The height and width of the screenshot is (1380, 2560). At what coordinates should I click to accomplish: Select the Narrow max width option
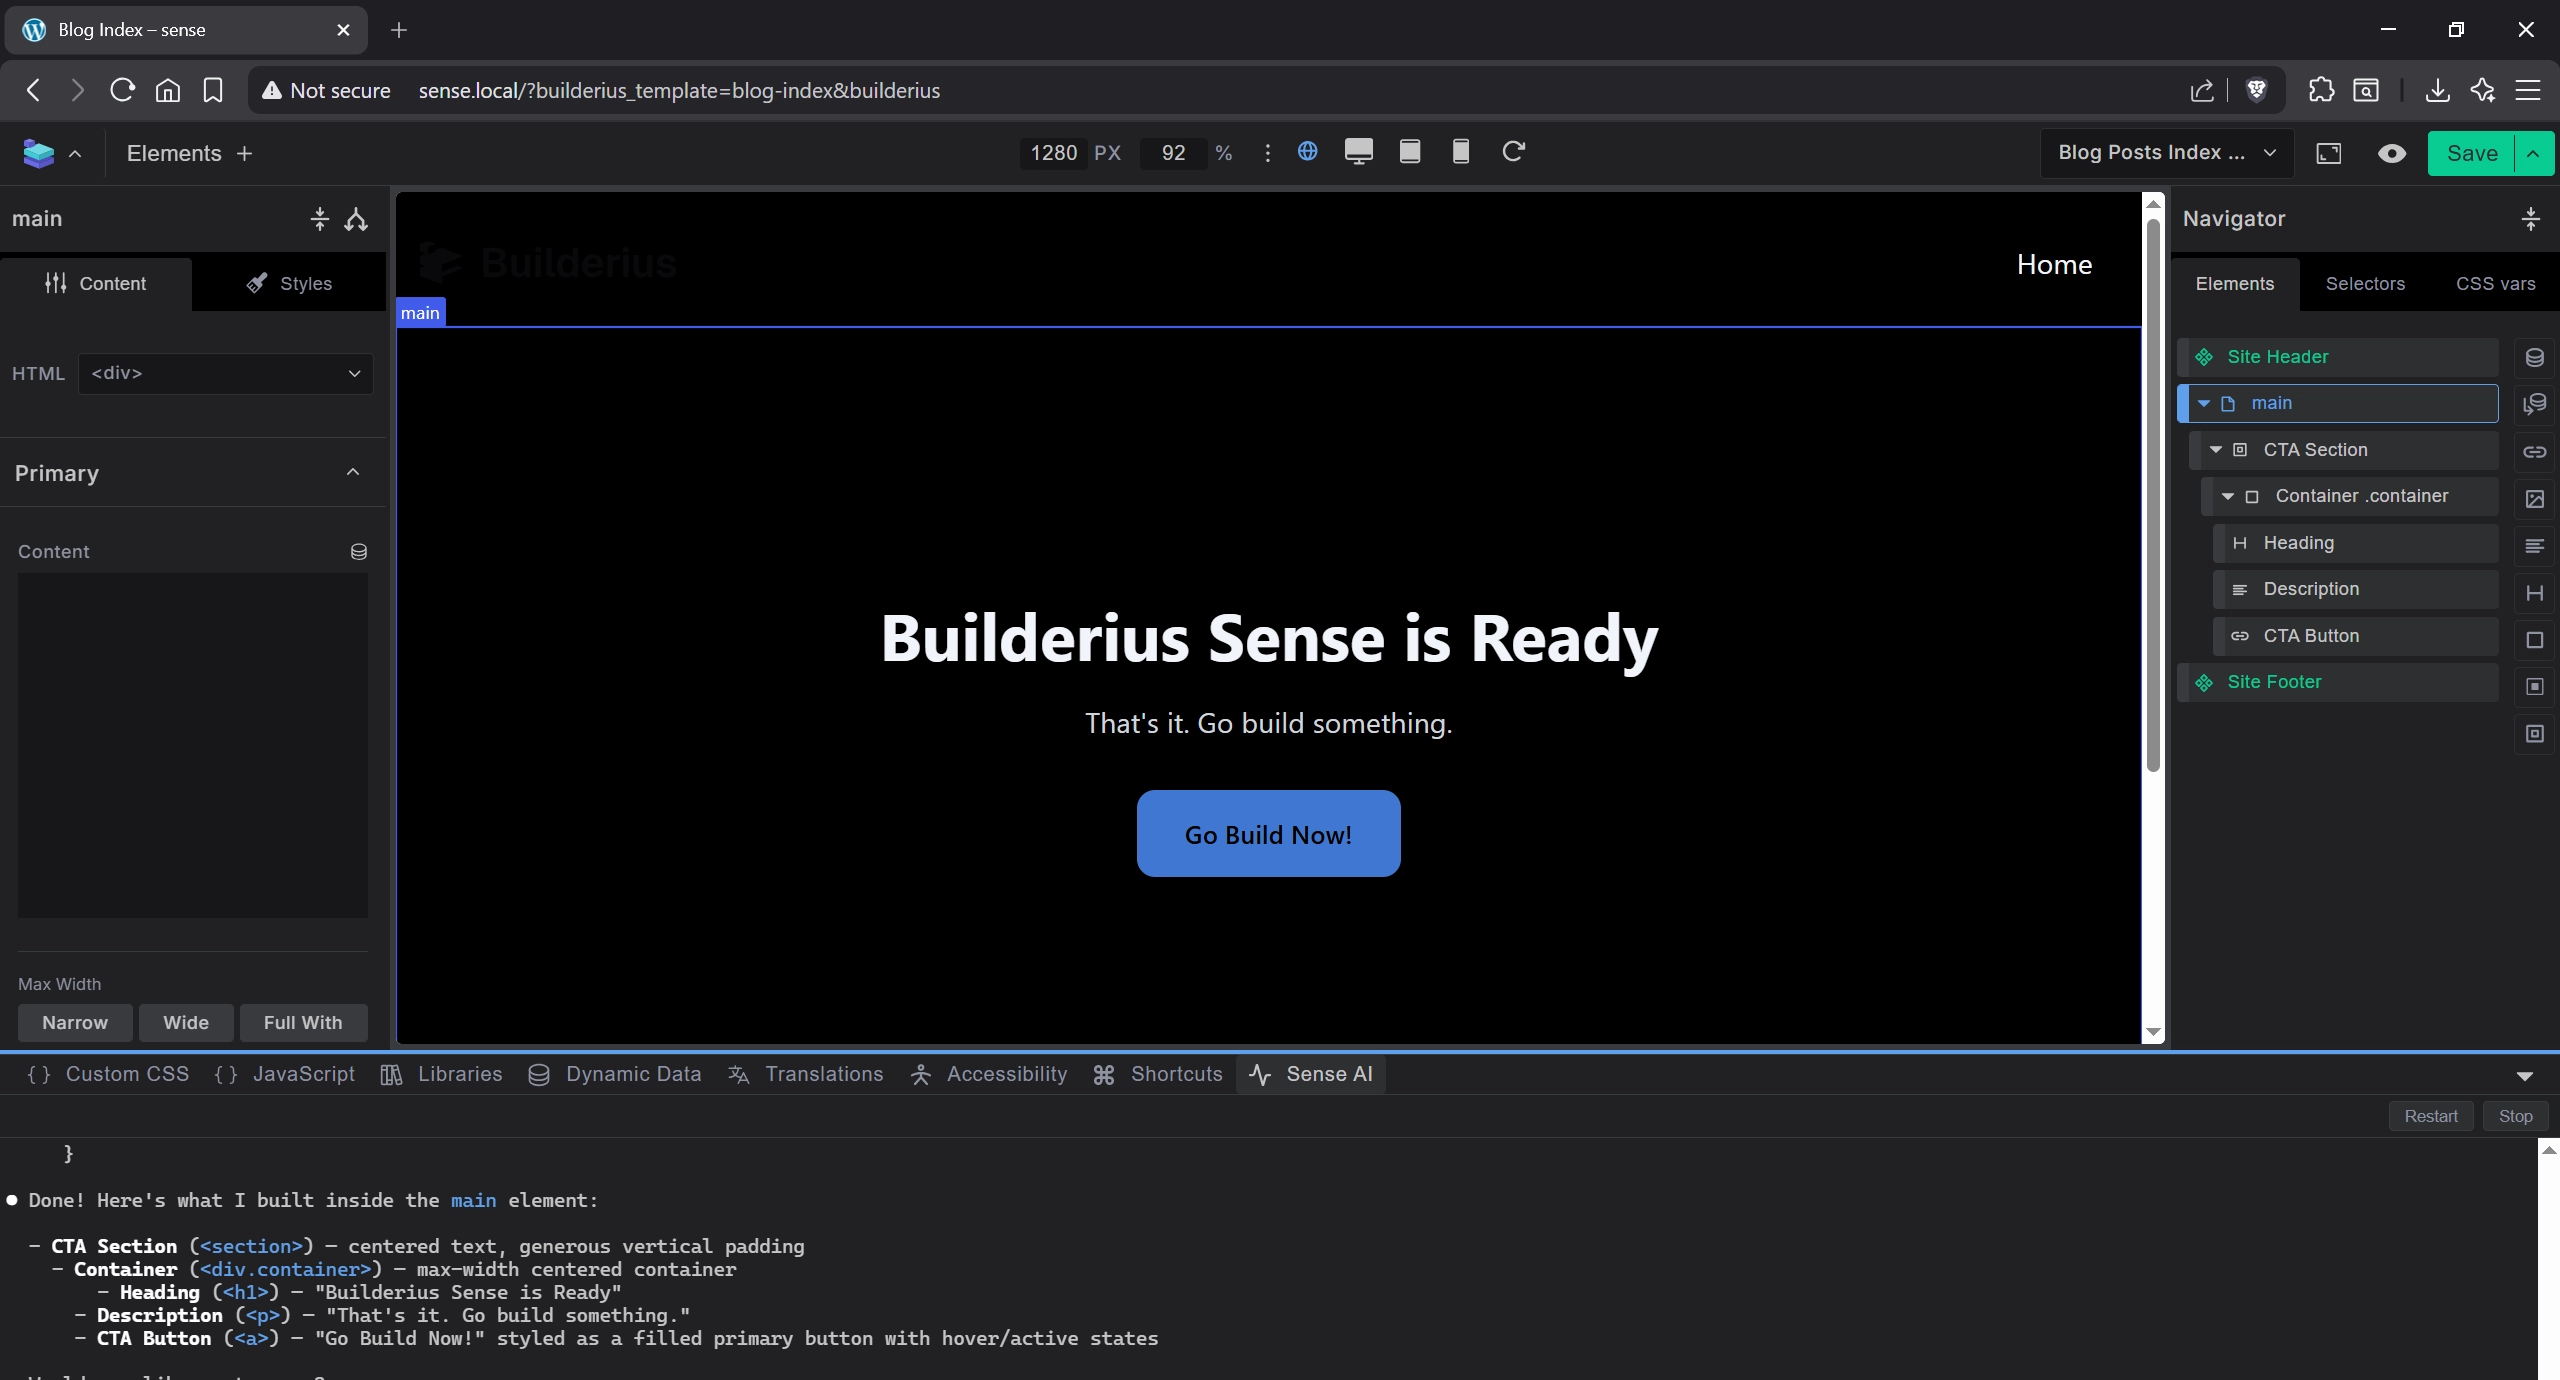tap(74, 1022)
